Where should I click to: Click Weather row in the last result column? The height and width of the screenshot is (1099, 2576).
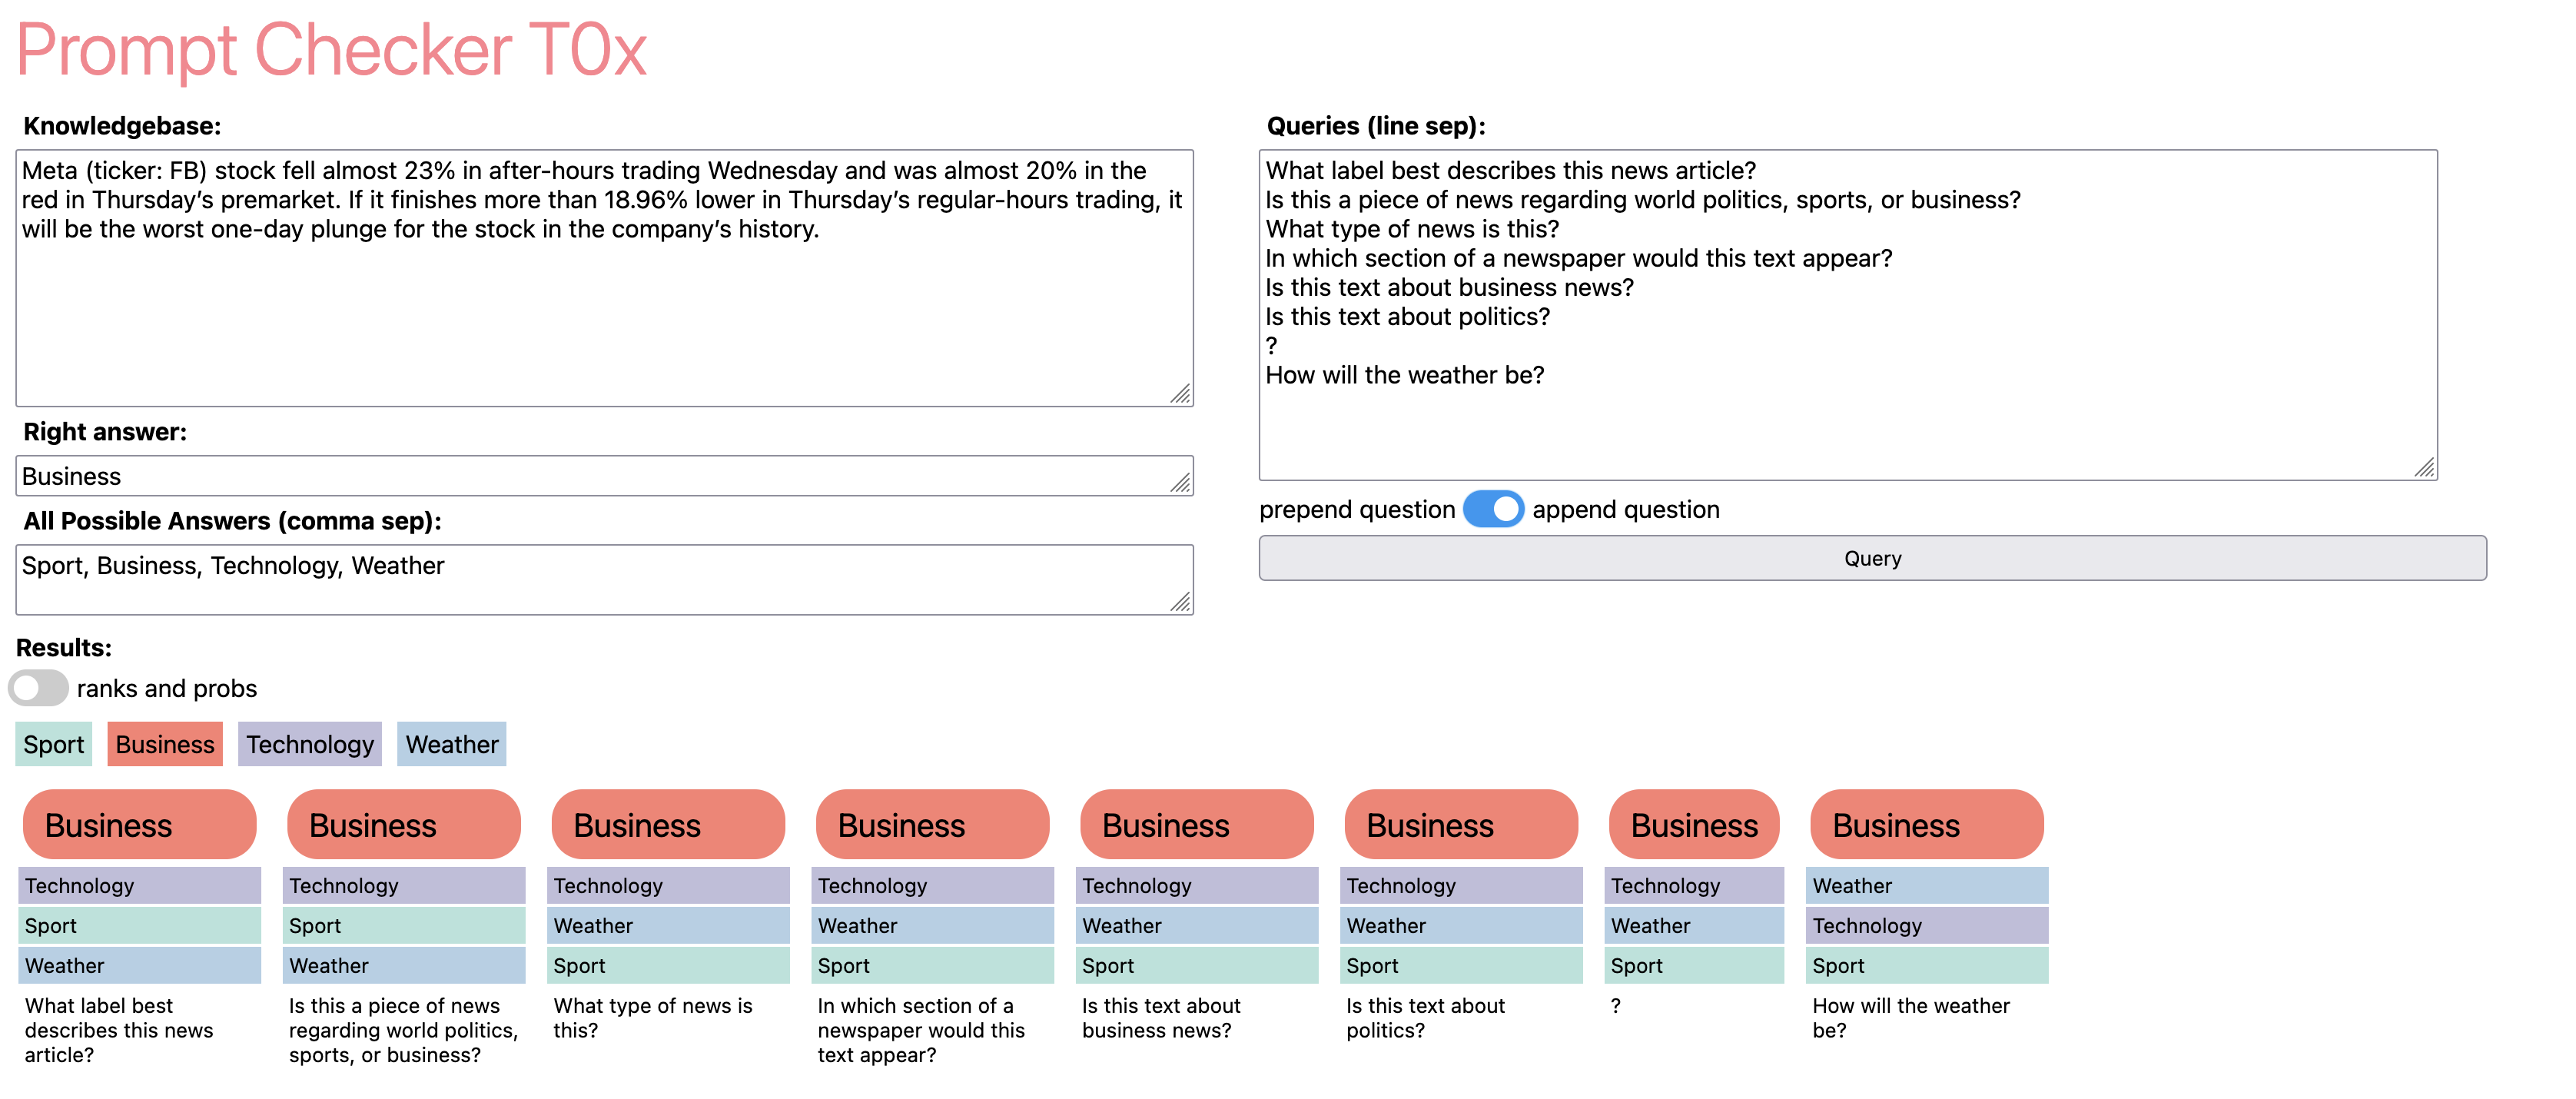tap(1926, 885)
